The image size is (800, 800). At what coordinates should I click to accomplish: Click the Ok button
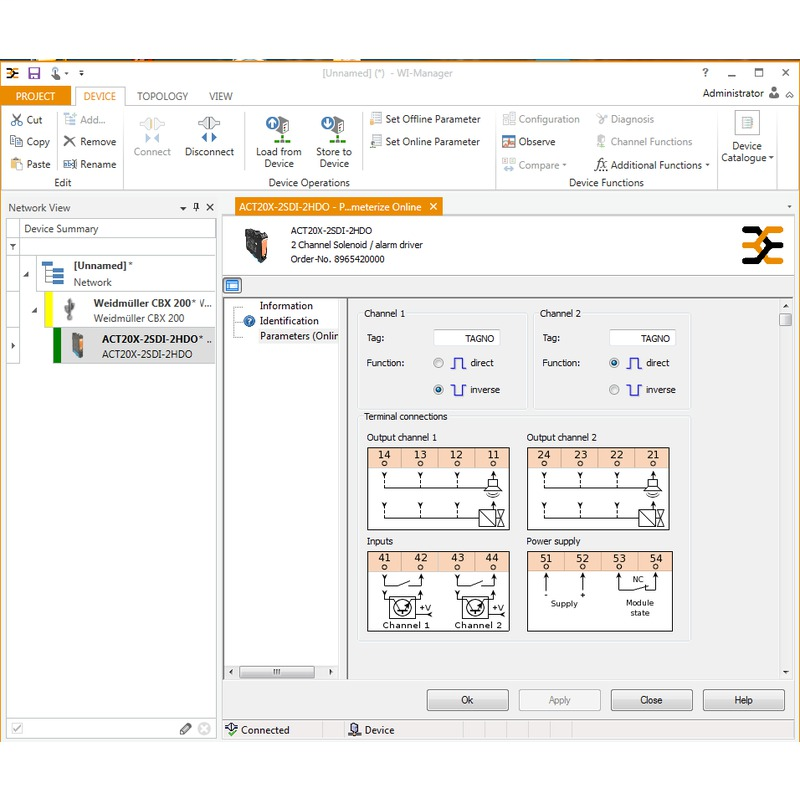(x=467, y=700)
